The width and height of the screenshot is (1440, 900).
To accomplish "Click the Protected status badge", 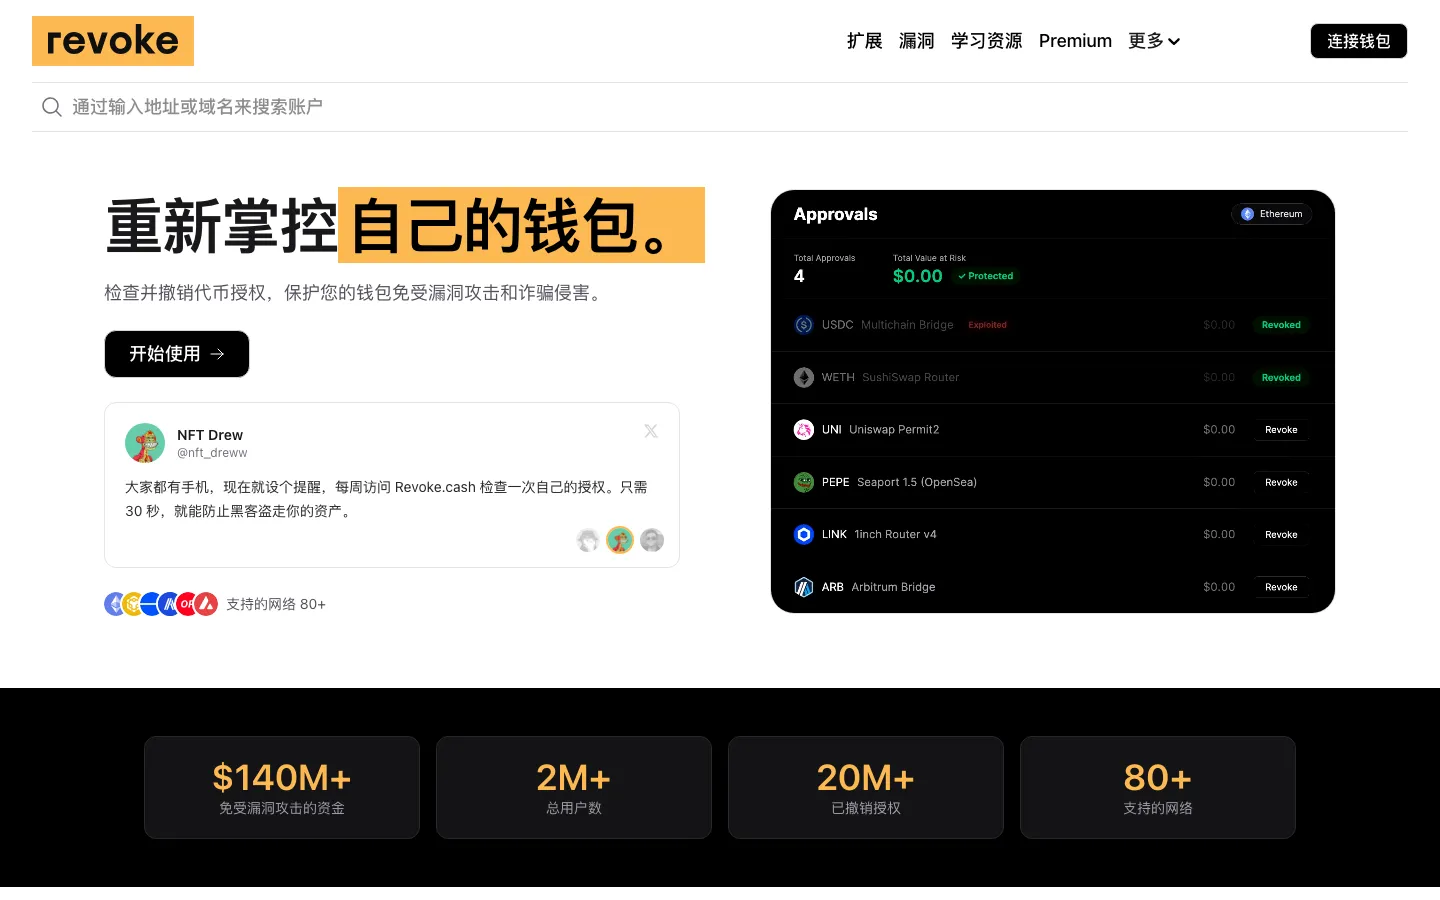I will pyautogui.click(x=986, y=276).
